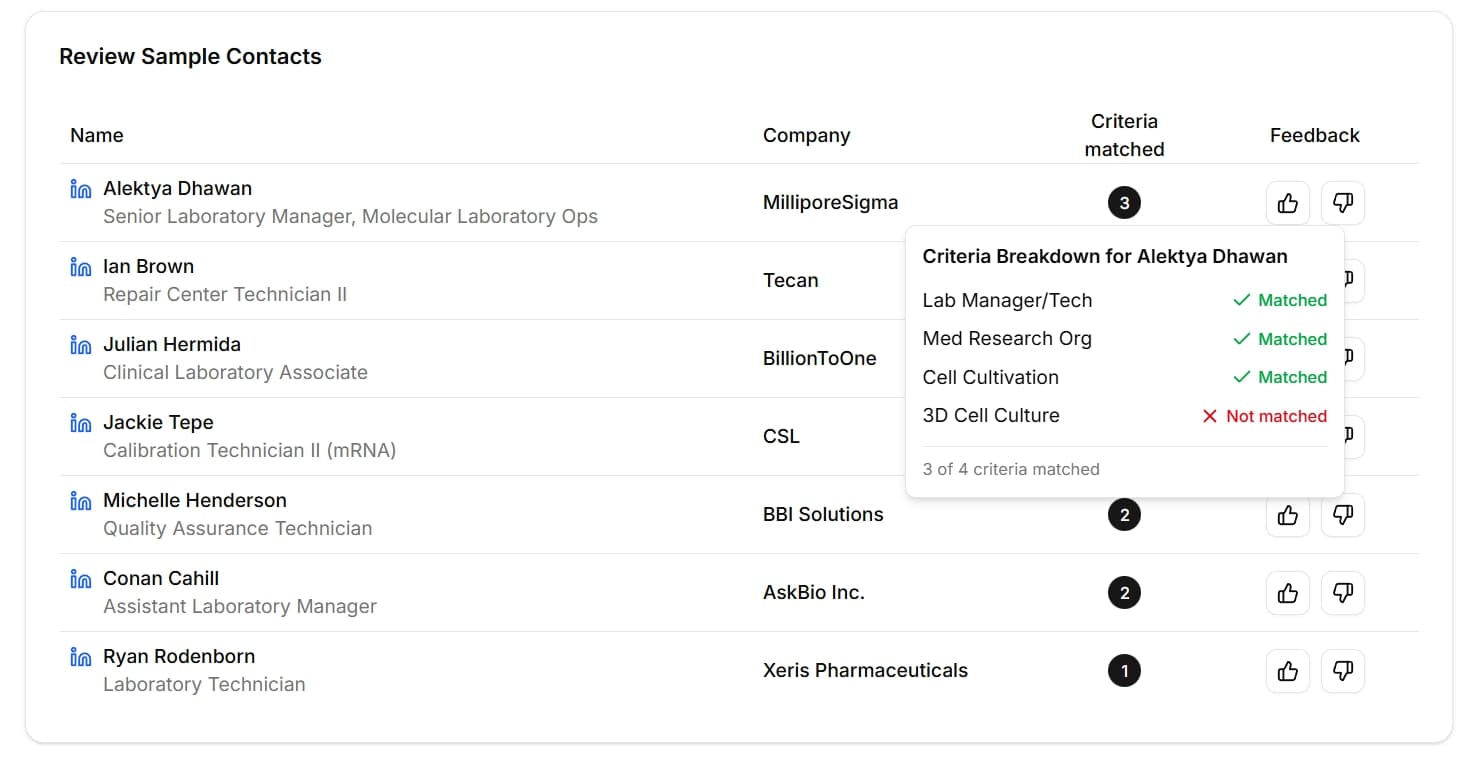Expand Jackie Tepe's criteria matched count
Image resolution: width=1473 pixels, height=761 pixels.
click(x=1124, y=436)
